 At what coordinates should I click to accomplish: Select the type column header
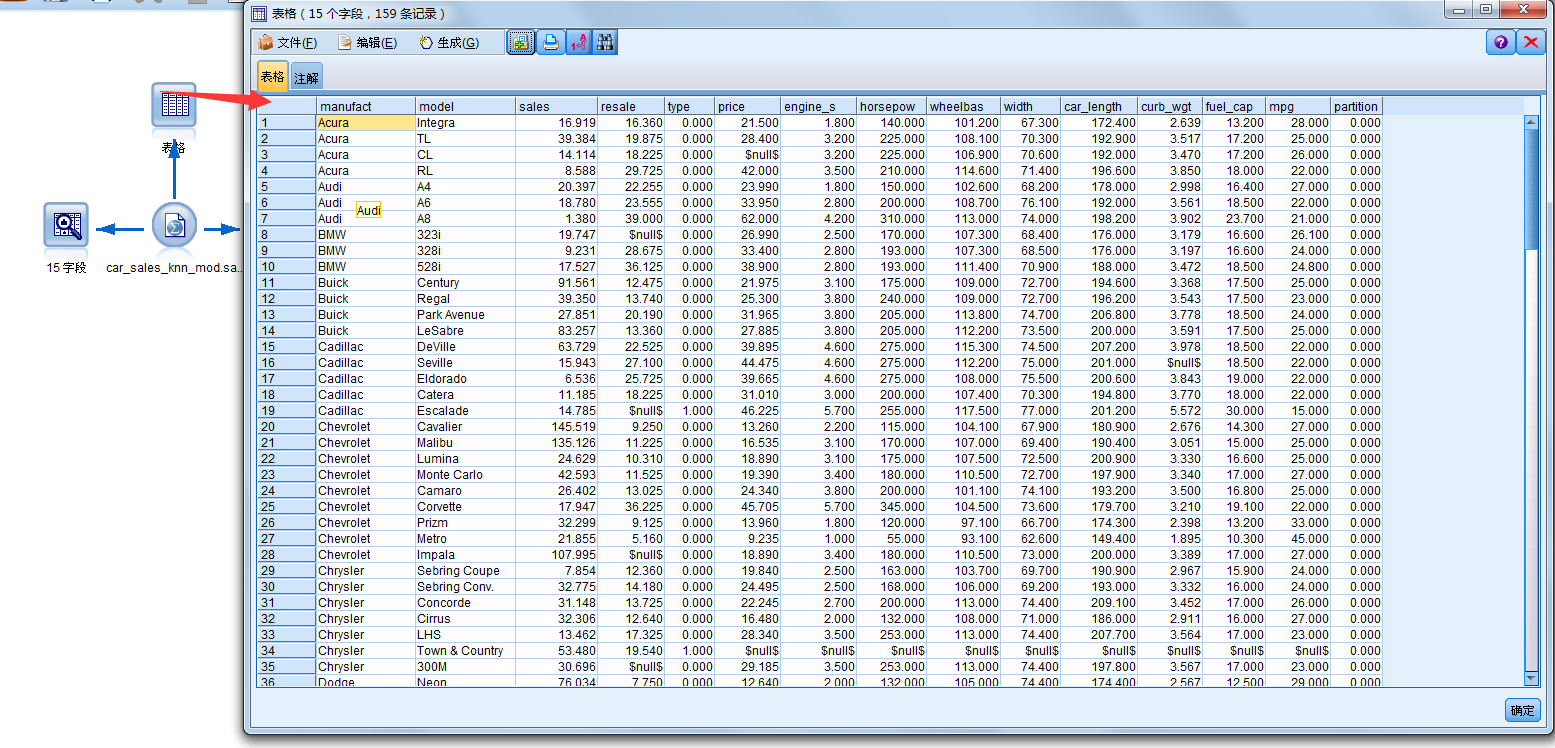(x=690, y=106)
